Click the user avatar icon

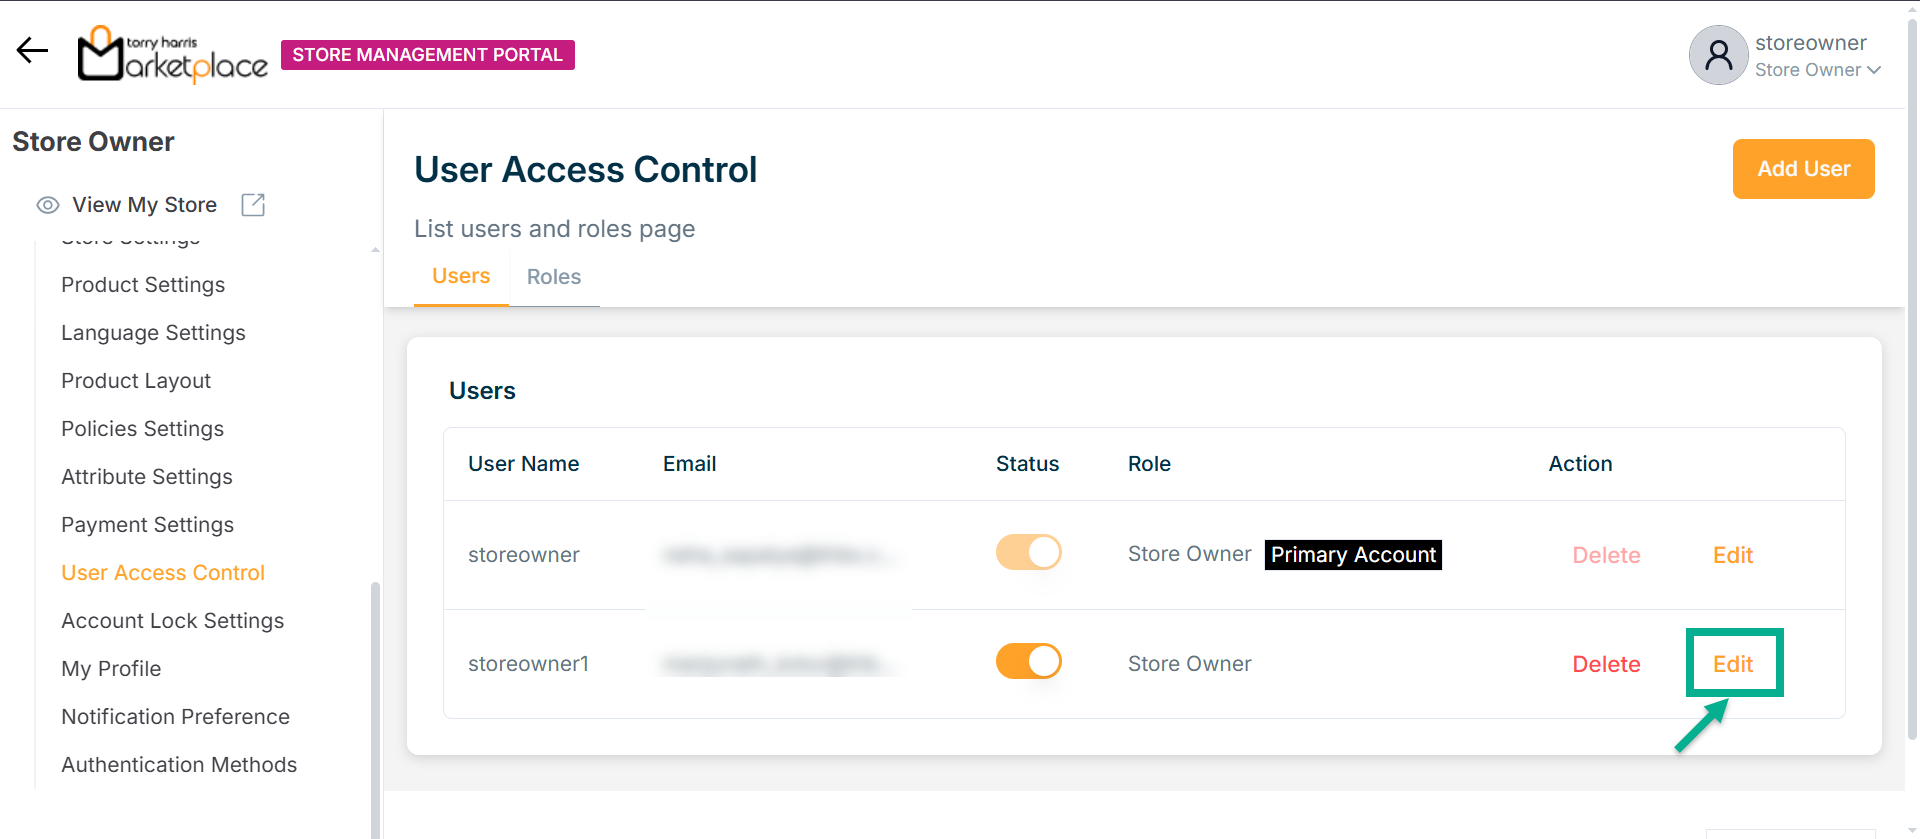[x=1718, y=55]
